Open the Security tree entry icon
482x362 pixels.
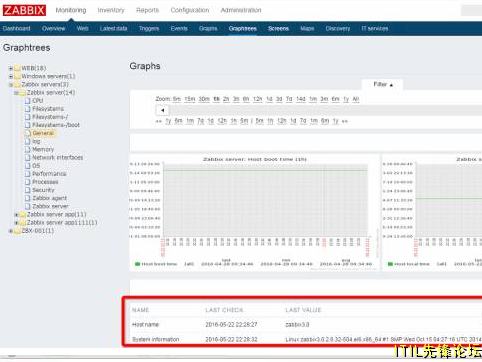pyautogui.click(x=28, y=190)
